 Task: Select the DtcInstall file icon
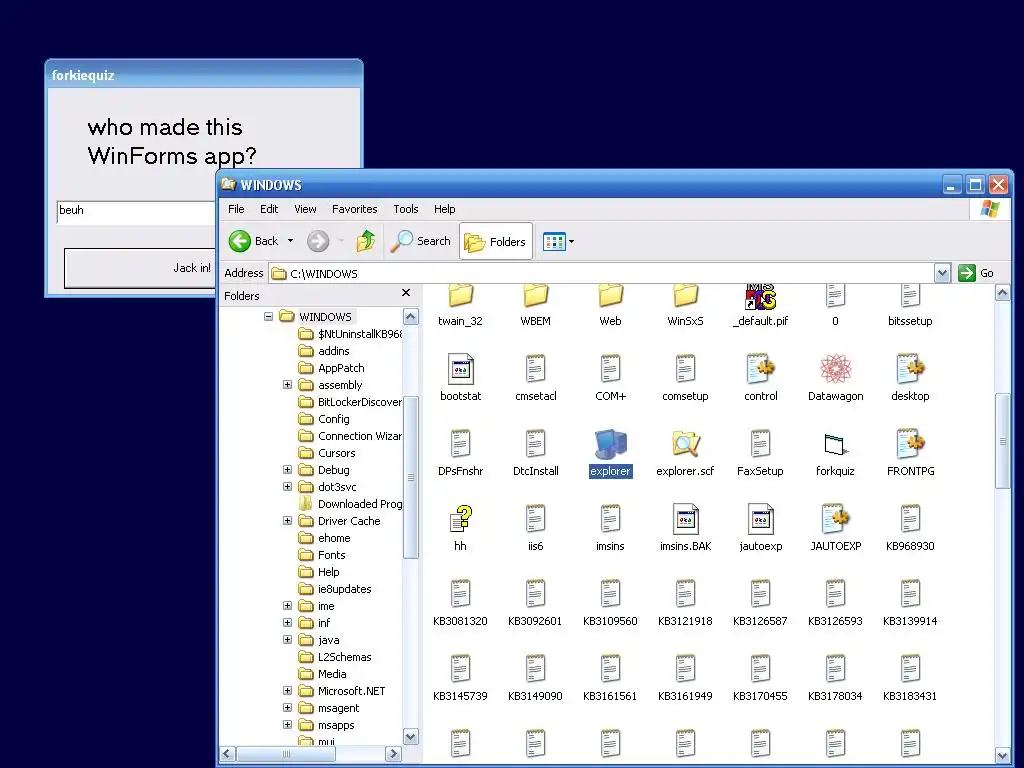tap(536, 444)
